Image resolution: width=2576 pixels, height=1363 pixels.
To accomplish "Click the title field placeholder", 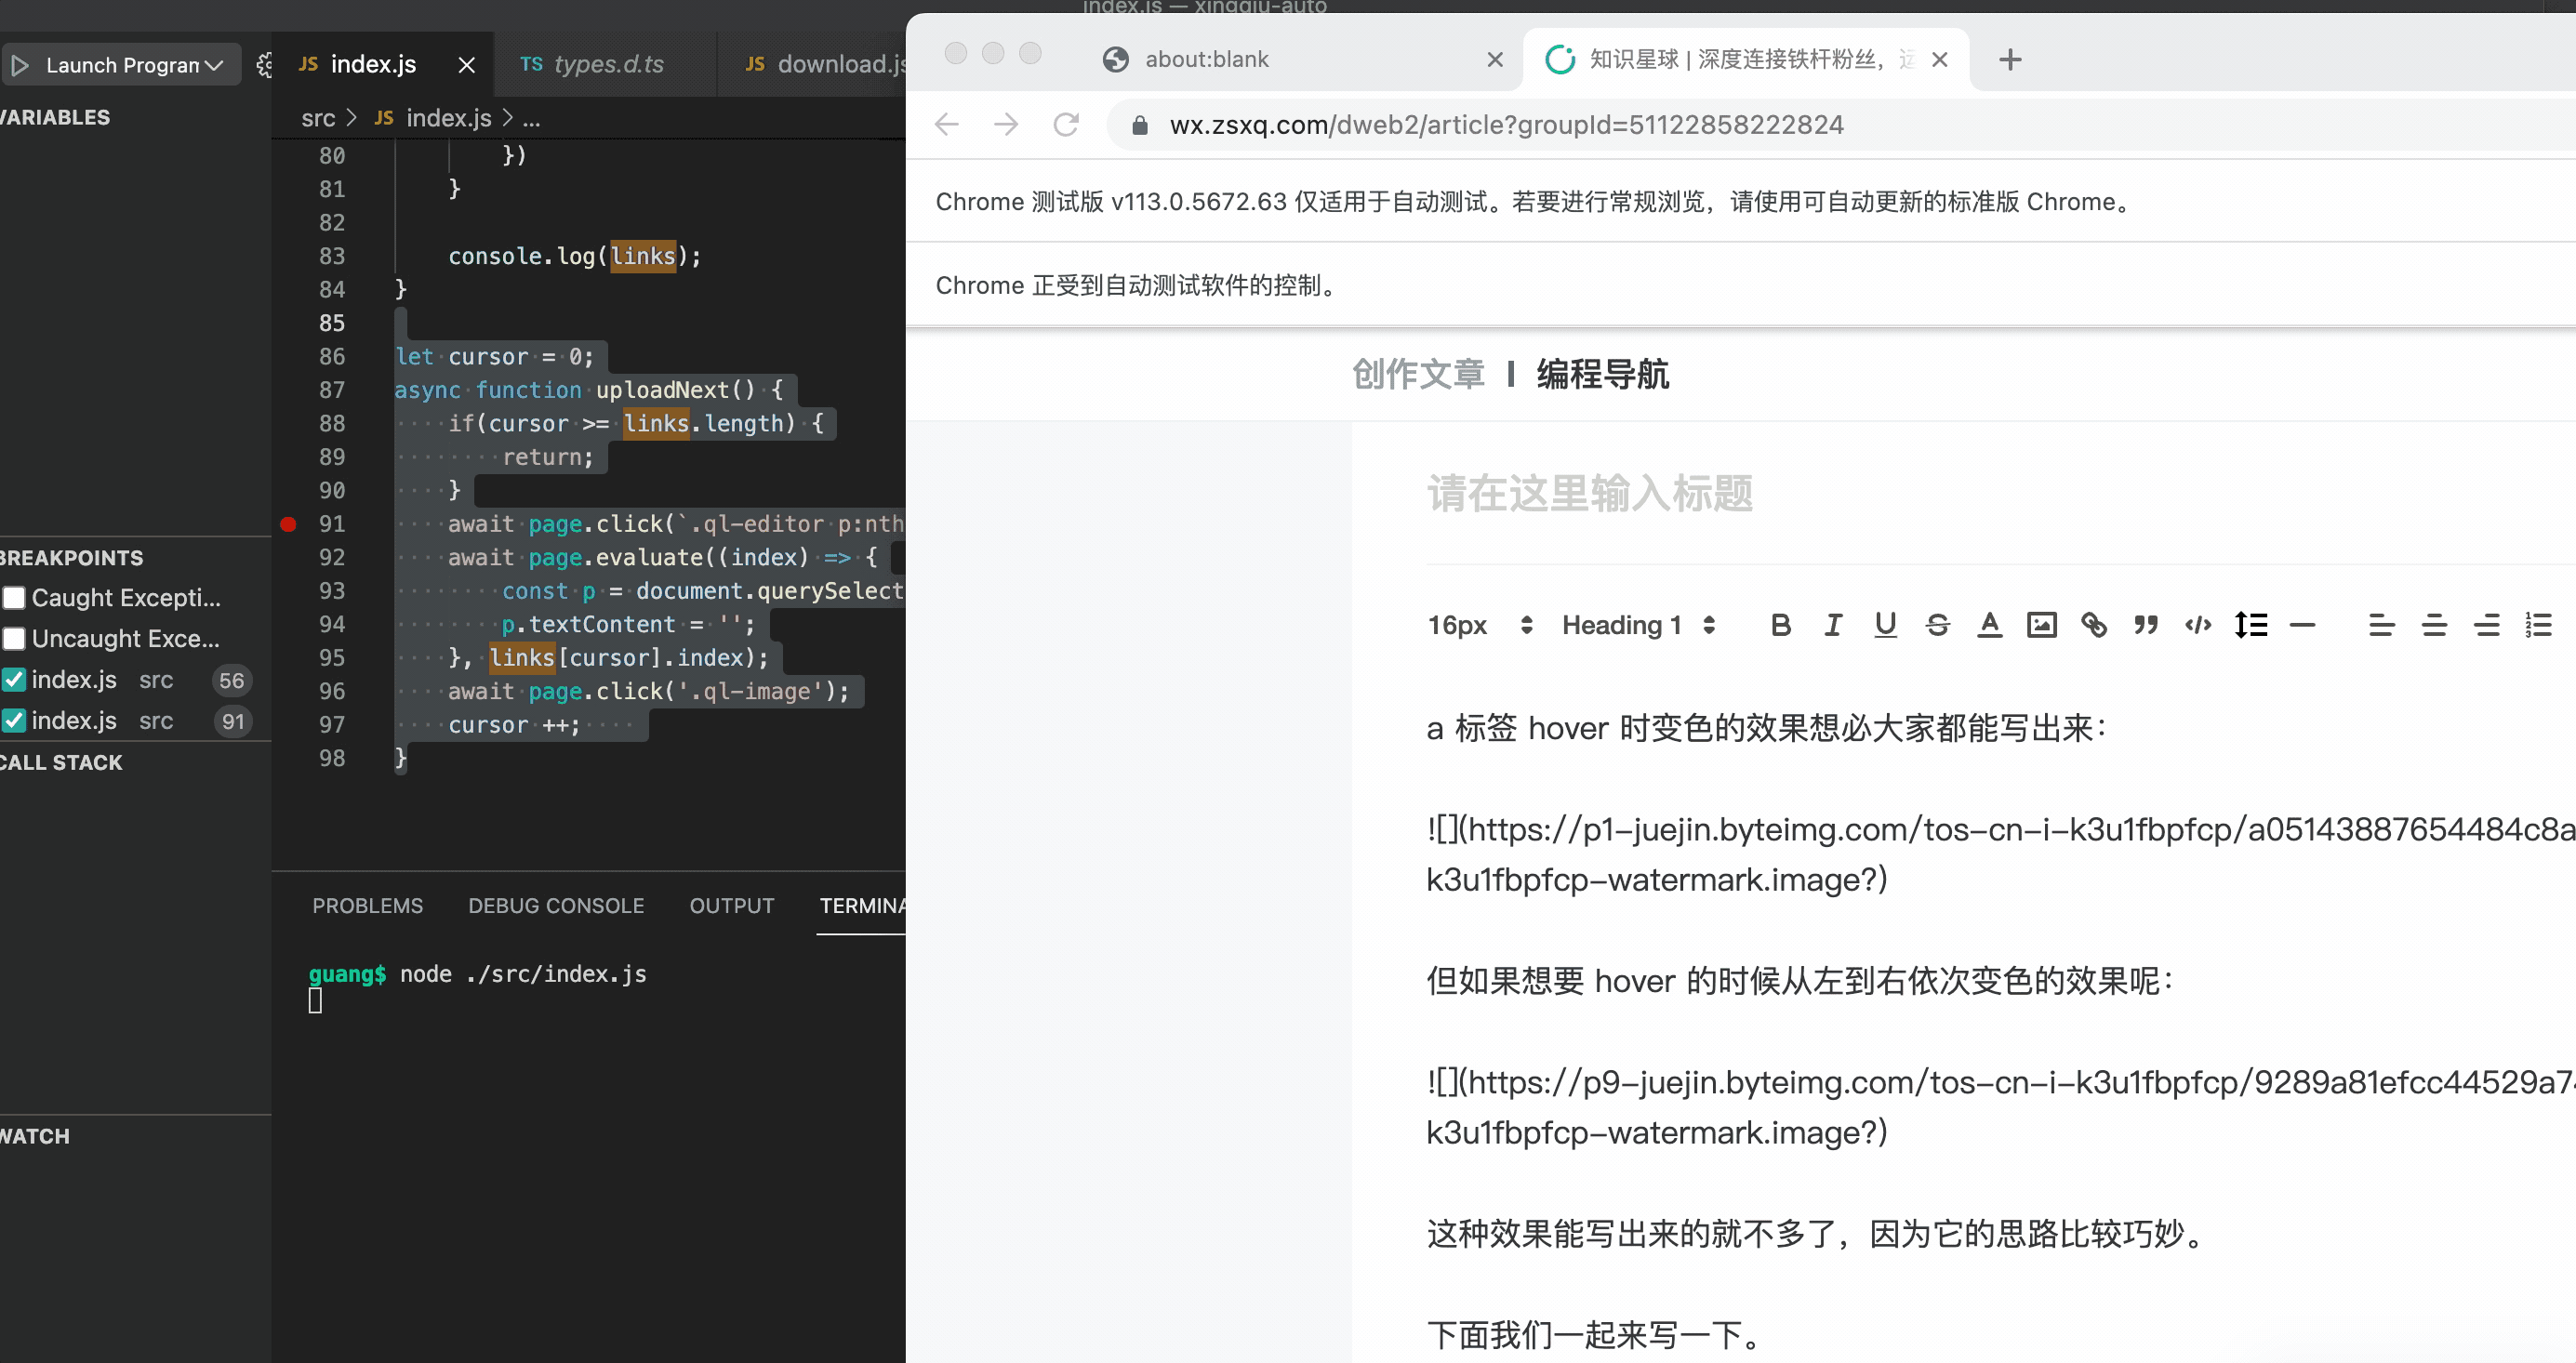I will (1589, 493).
